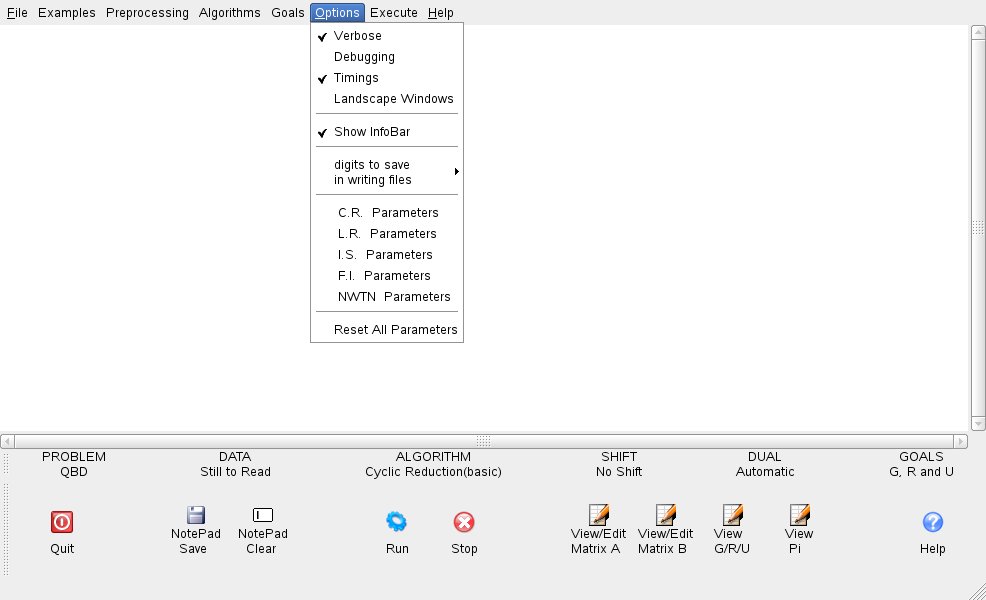Open View/Edit Matrix A icon
Image resolution: width=986 pixels, height=600 pixels.
point(598,515)
